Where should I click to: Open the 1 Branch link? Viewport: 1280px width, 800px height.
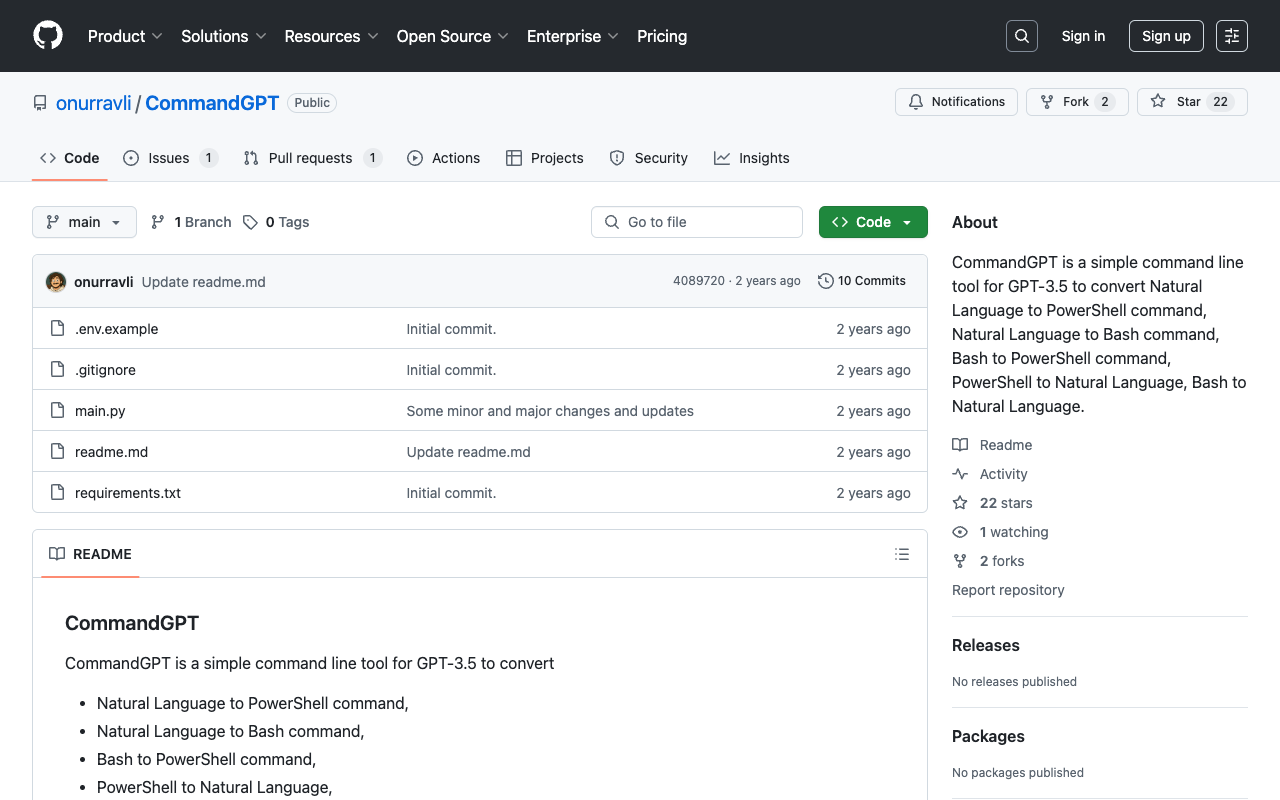[x=191, y=222]
